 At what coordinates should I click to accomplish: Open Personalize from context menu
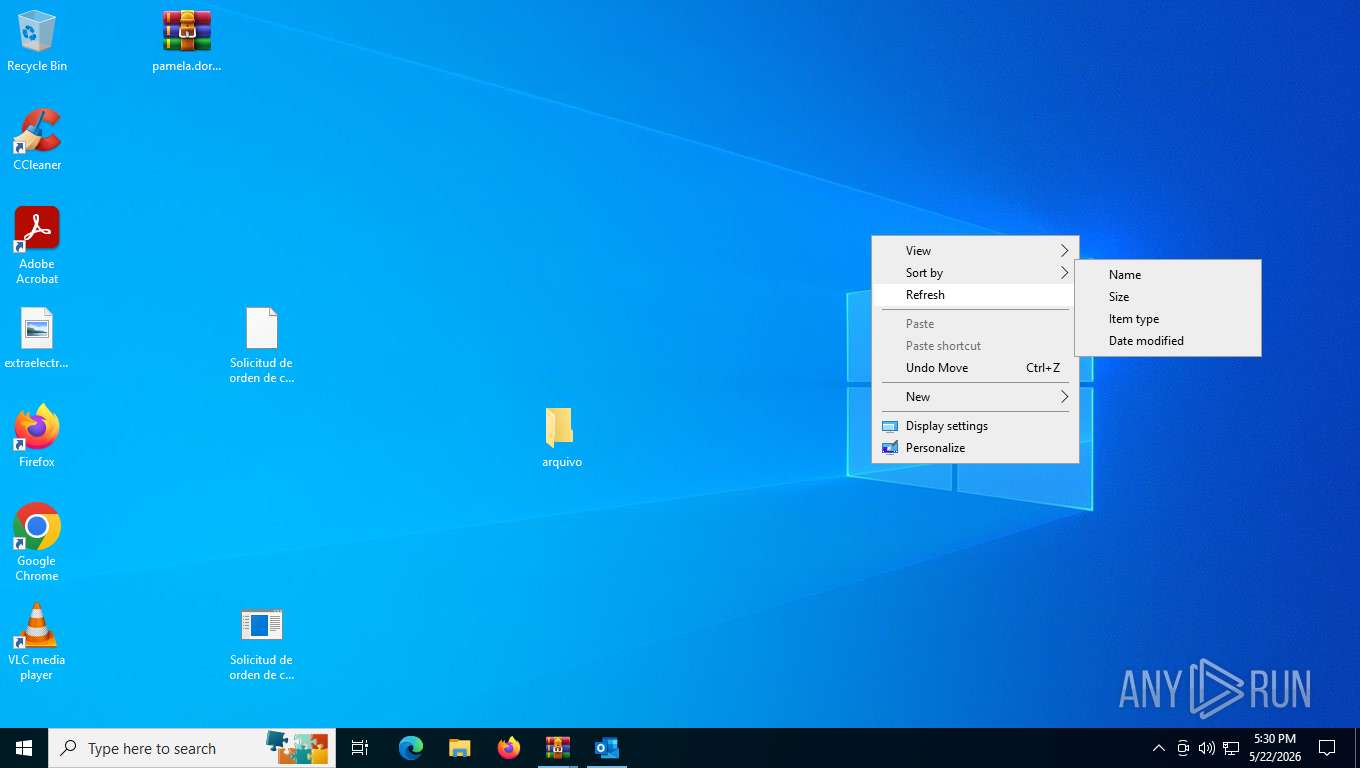(975, 448)
